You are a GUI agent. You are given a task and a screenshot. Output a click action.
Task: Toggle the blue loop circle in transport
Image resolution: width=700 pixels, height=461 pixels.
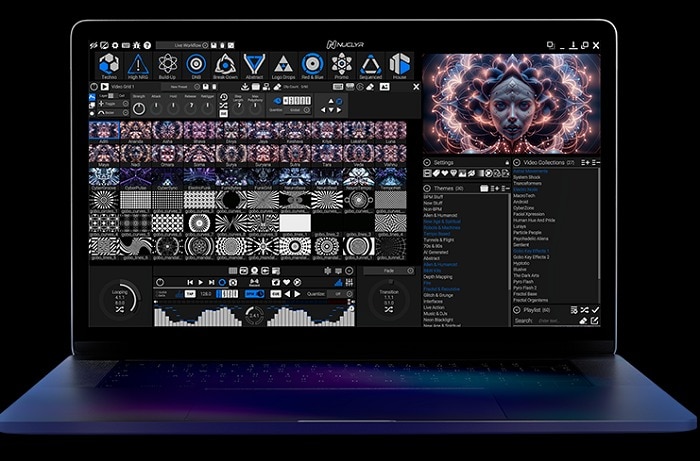tap(222, 282)
